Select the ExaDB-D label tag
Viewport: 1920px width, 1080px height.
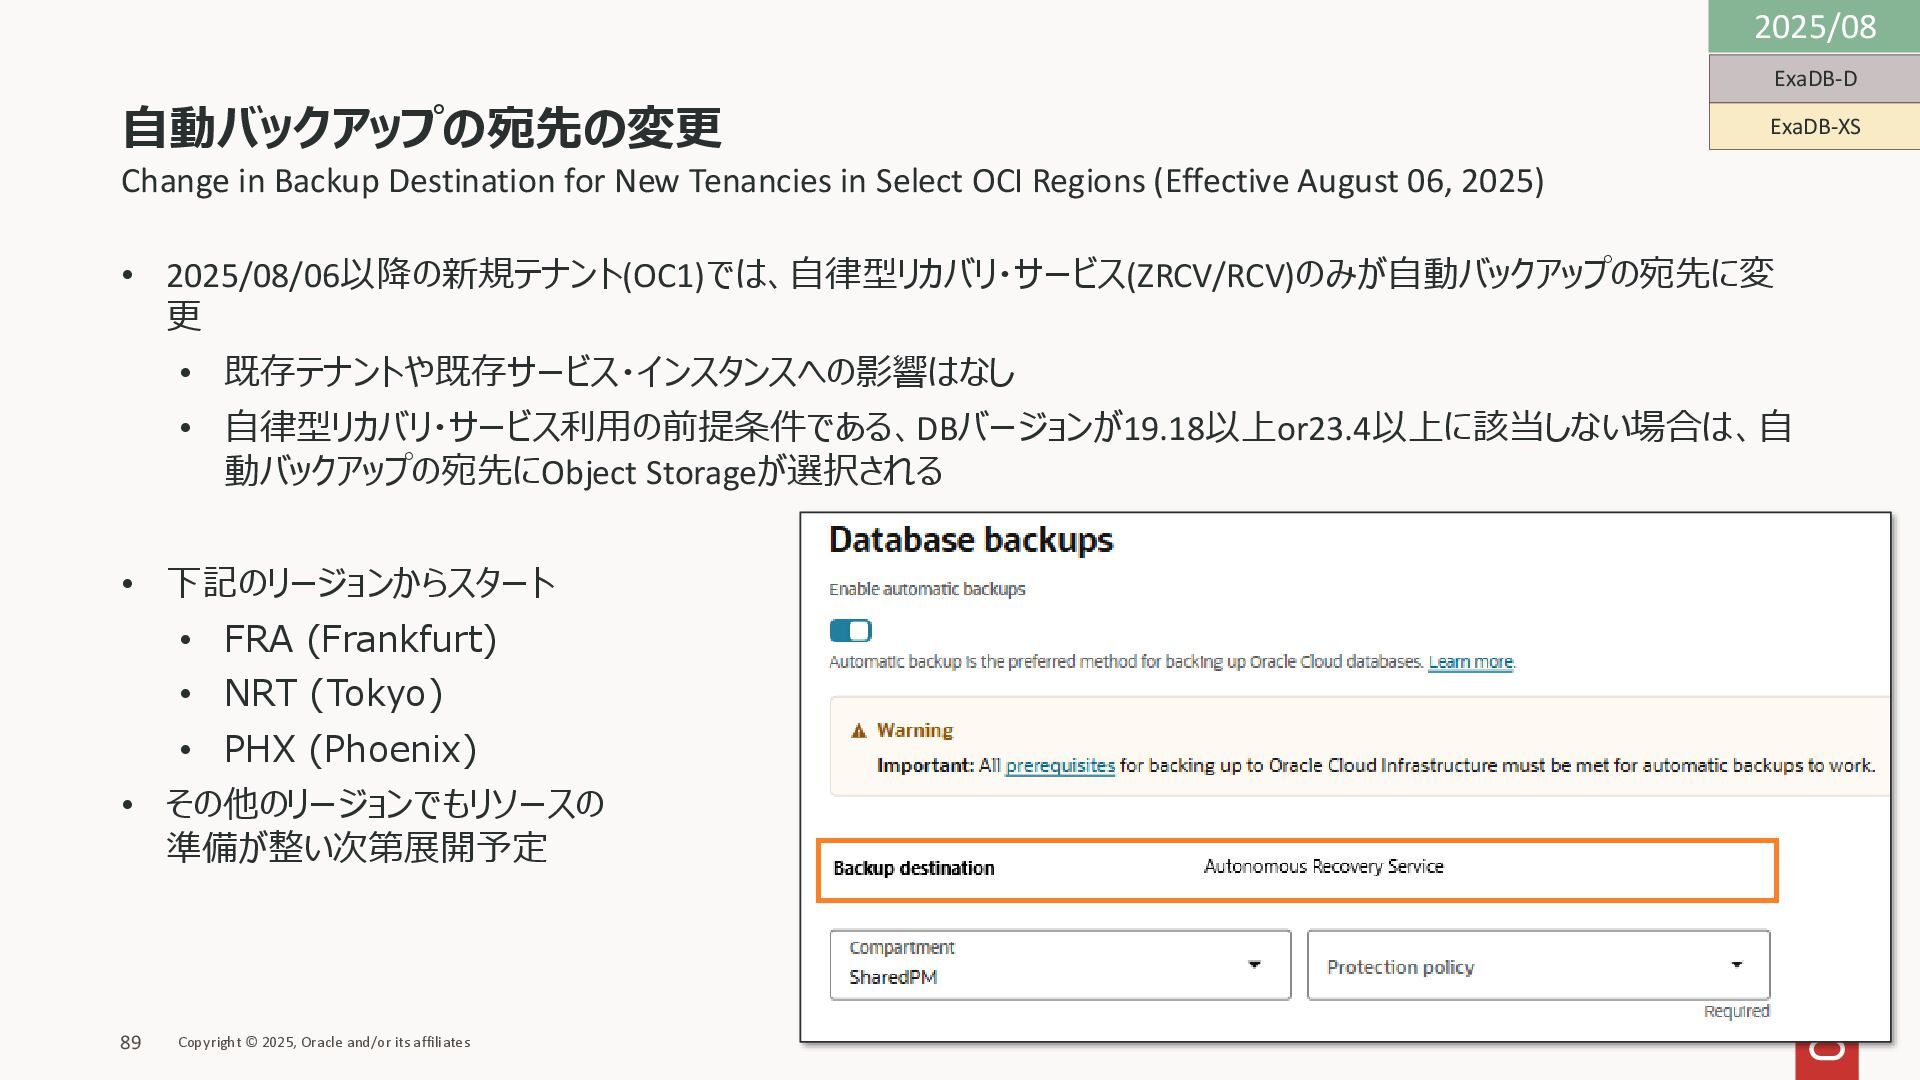pyautogui.click(x=1814, y=79)
